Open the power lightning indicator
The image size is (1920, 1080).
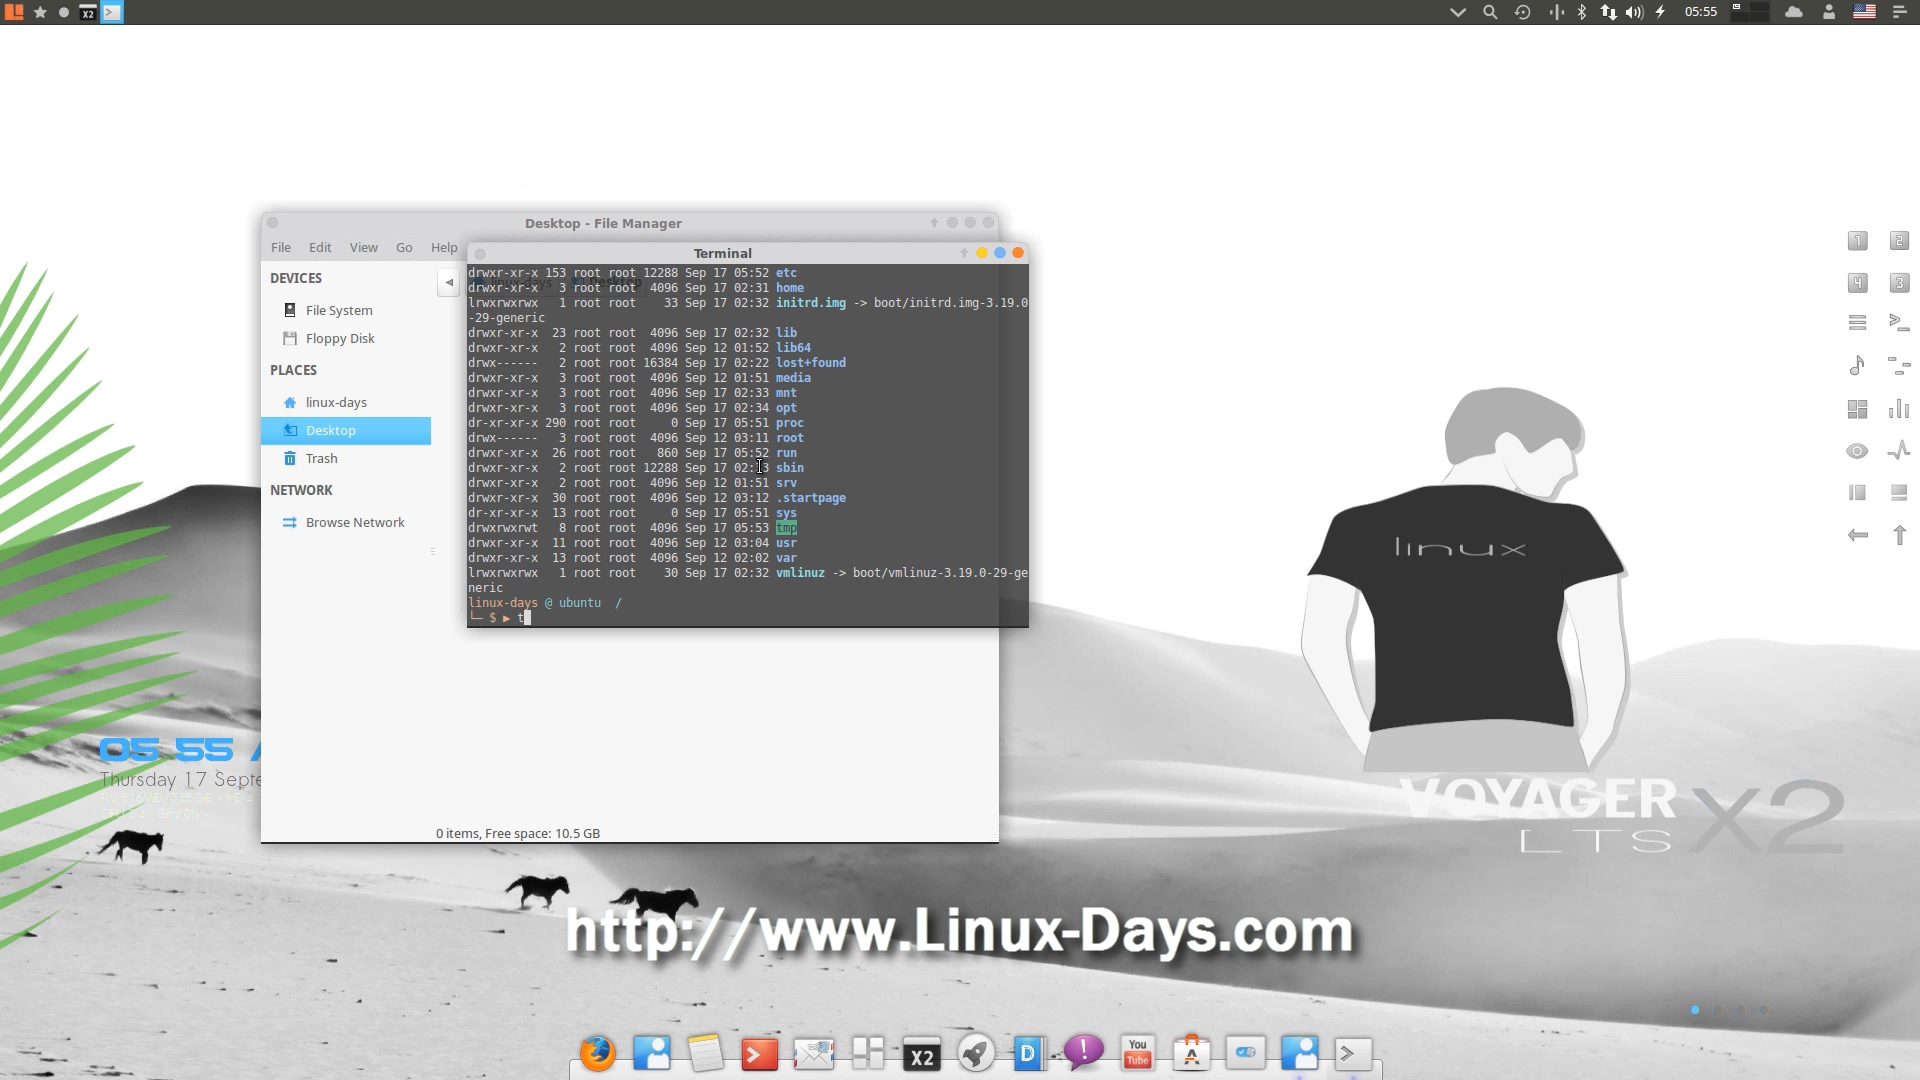point(1660,12)
